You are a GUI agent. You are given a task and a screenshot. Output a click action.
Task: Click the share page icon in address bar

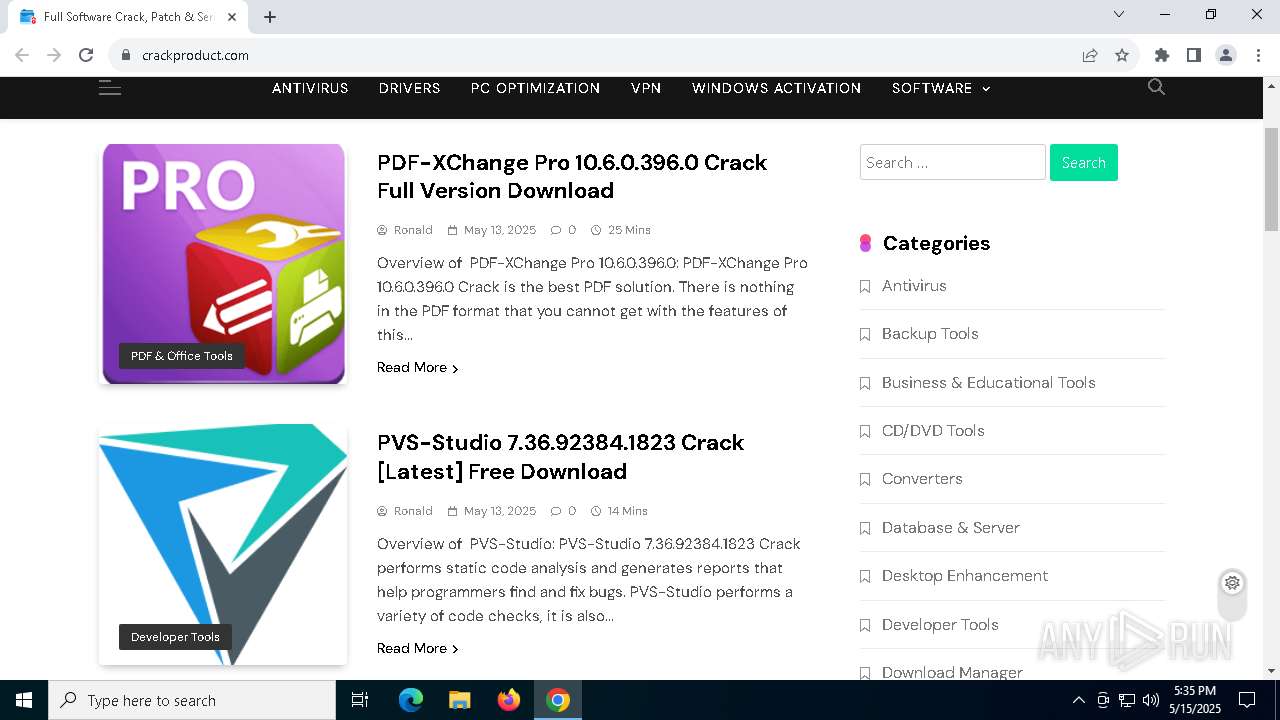1090,55
